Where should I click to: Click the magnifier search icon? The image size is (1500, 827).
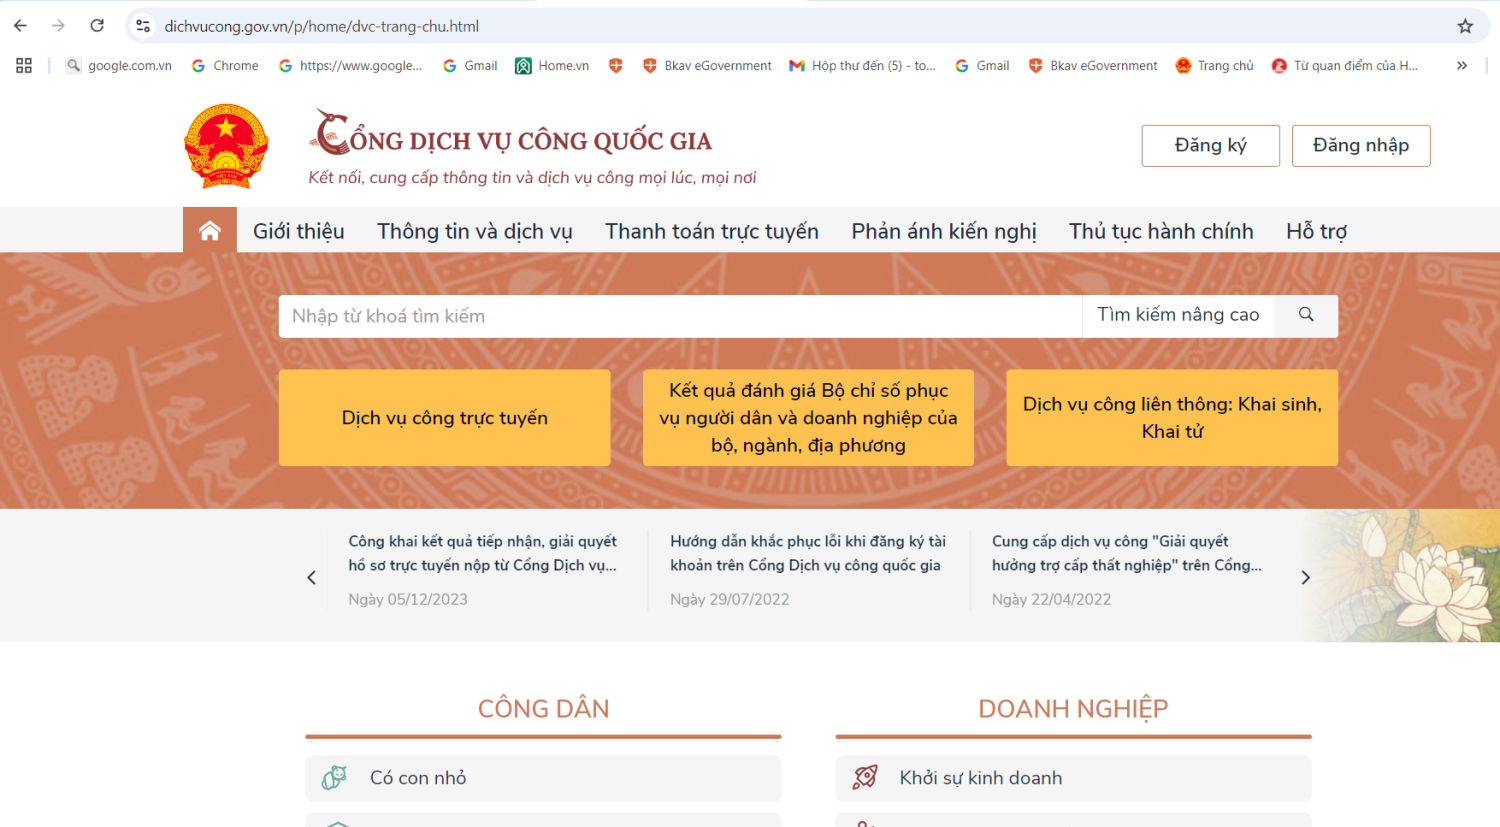[x=1306, y=315]
